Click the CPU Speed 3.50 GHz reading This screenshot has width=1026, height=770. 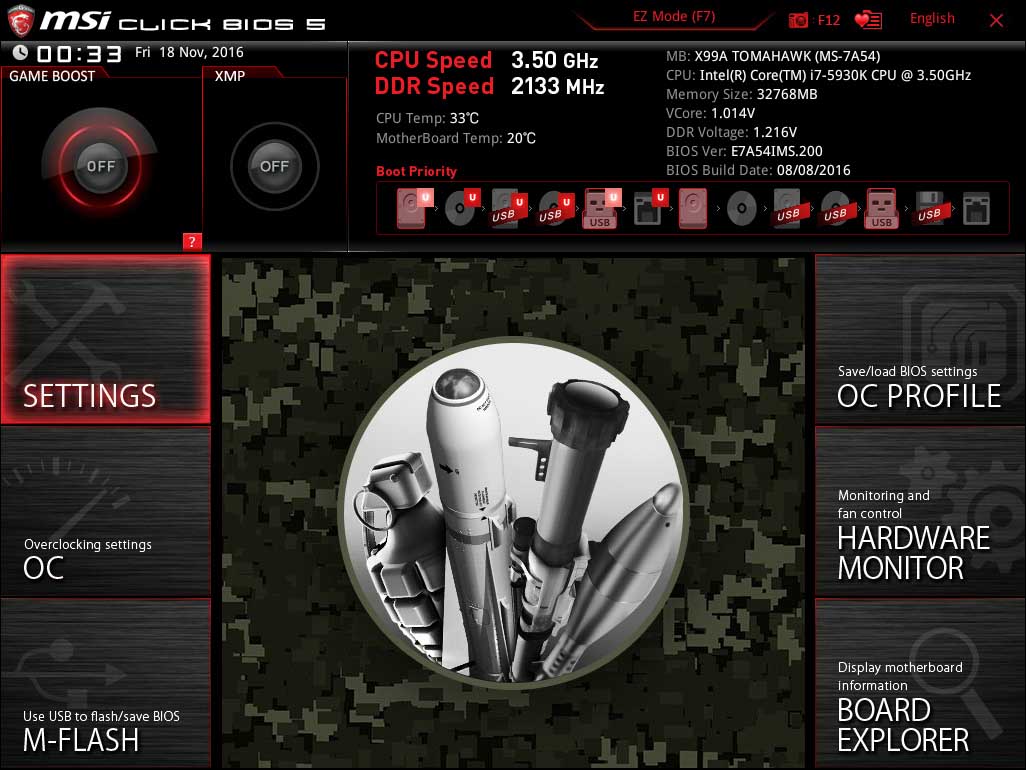(486, 60)
